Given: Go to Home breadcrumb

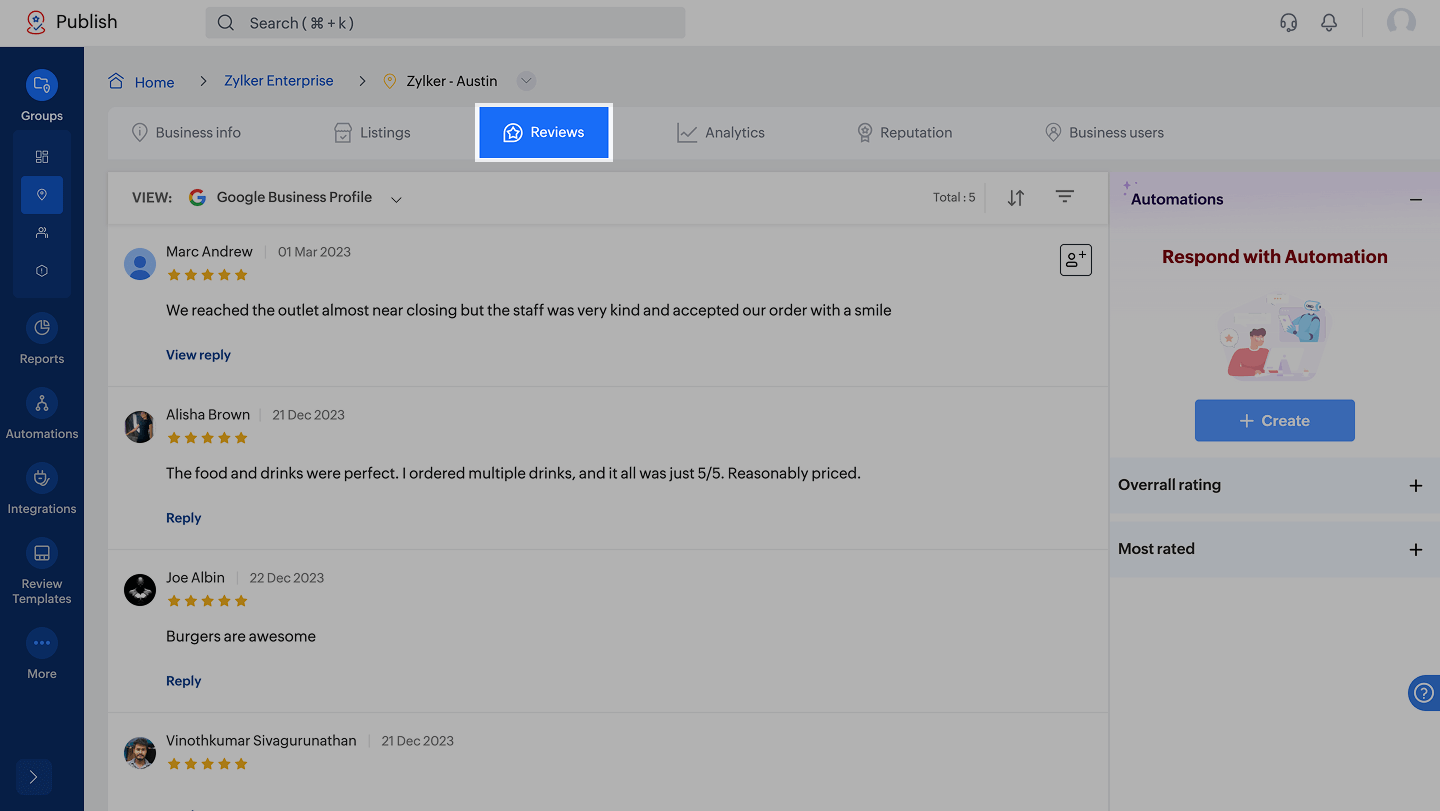Looking at the screenshot, I should click(142, 82).
